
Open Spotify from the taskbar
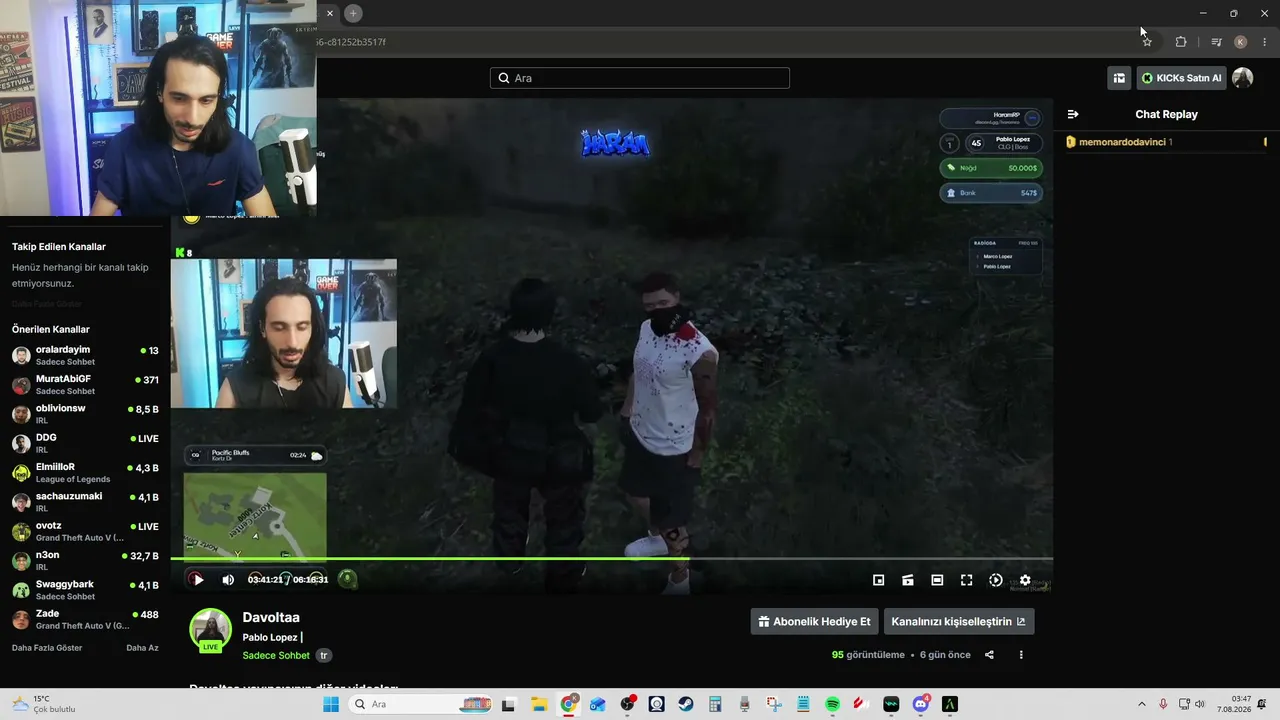[x=832, y=704]
